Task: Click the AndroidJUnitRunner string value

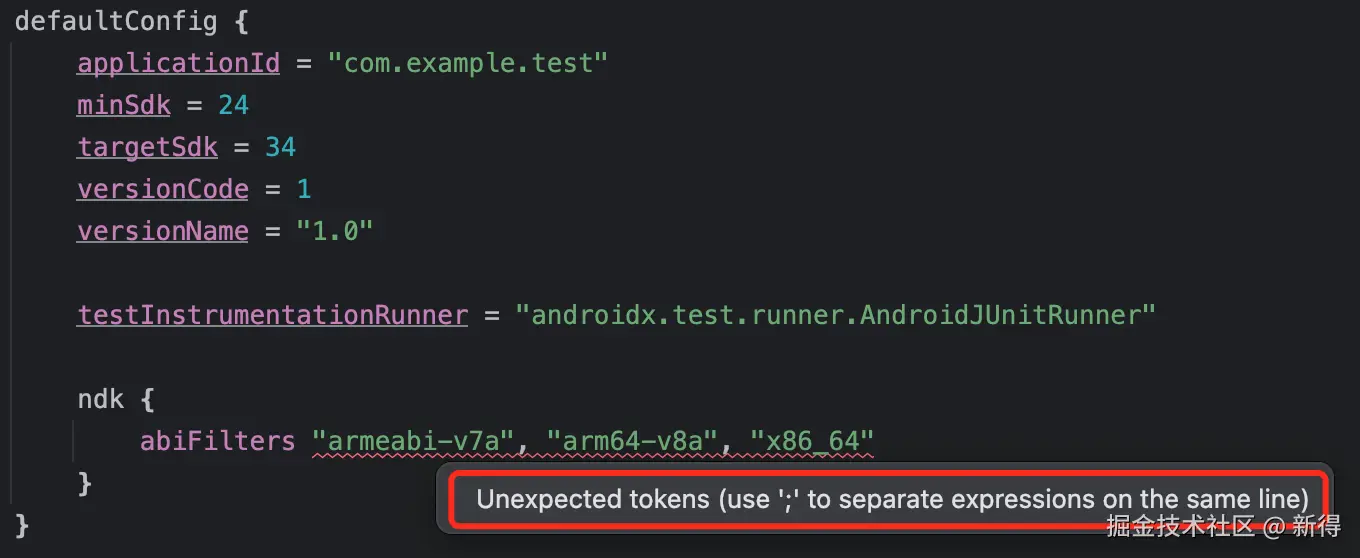Action: click(835, 315)
